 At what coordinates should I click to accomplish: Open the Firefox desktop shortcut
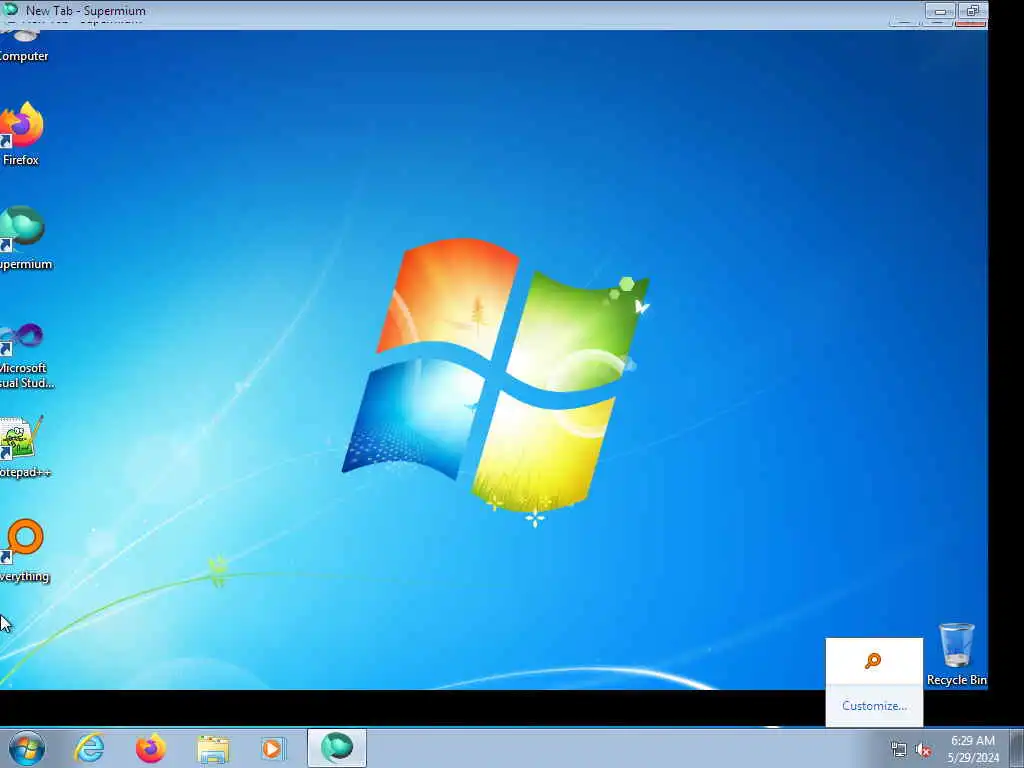point(22,135)
